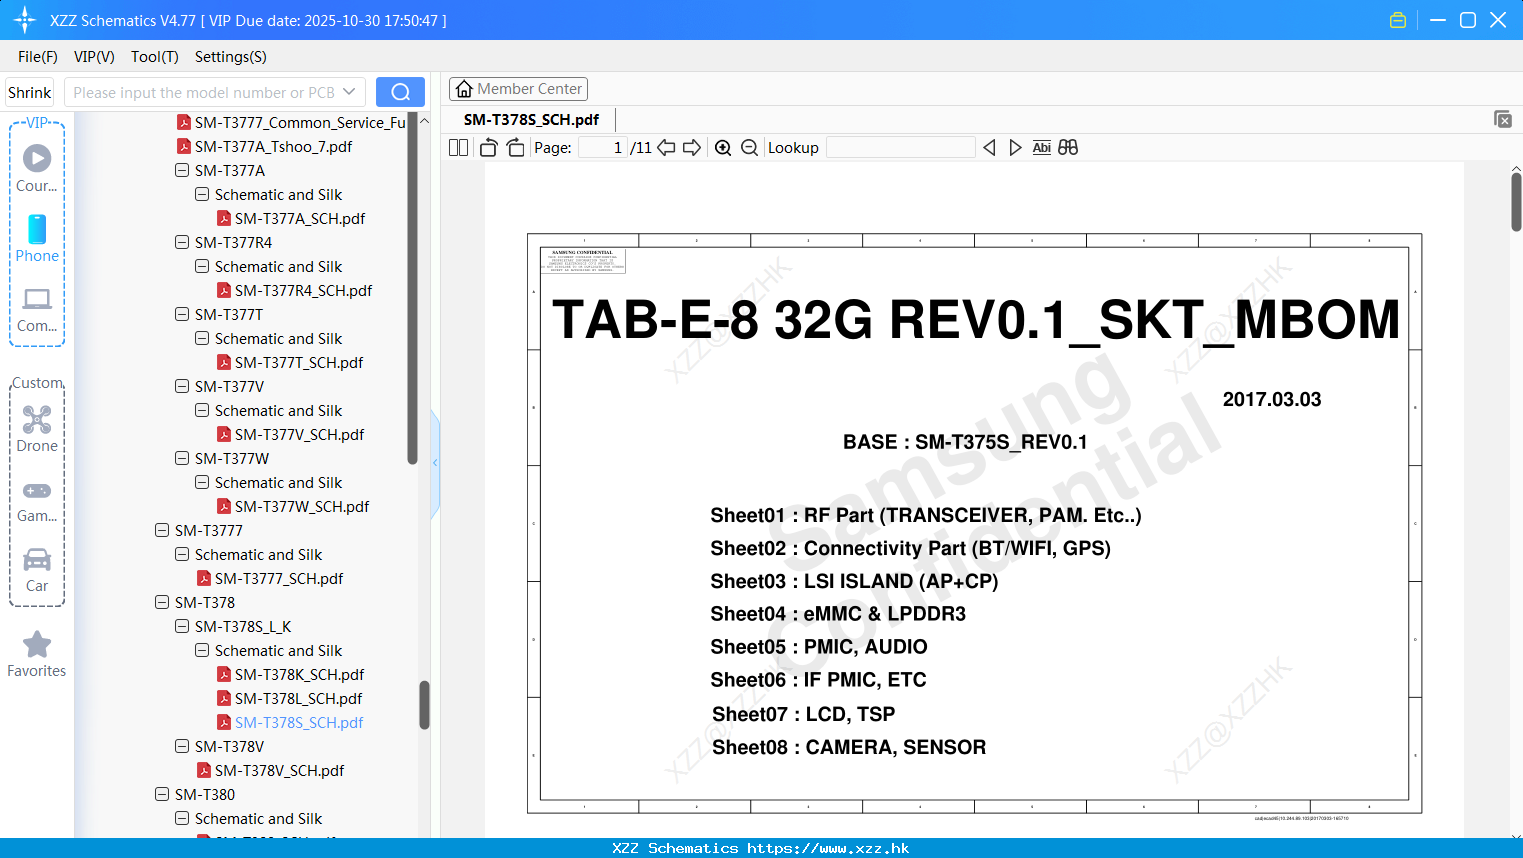Viewport: 1523px width, 858px height.
Task: Open the Settings(S) menu
Action: click(231, 57)
